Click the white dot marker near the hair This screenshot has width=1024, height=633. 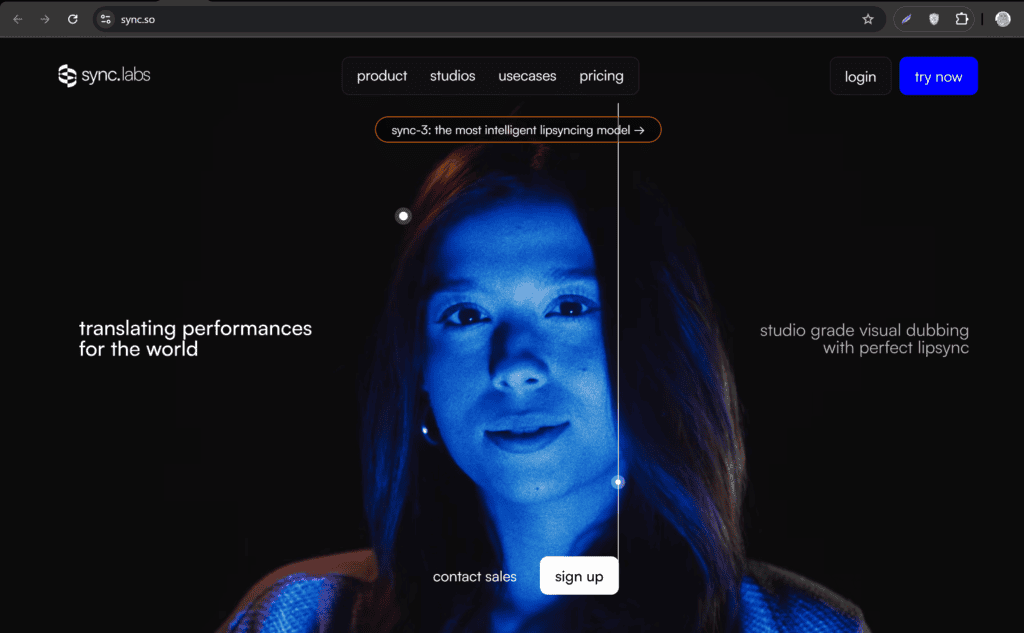point(404,216)
